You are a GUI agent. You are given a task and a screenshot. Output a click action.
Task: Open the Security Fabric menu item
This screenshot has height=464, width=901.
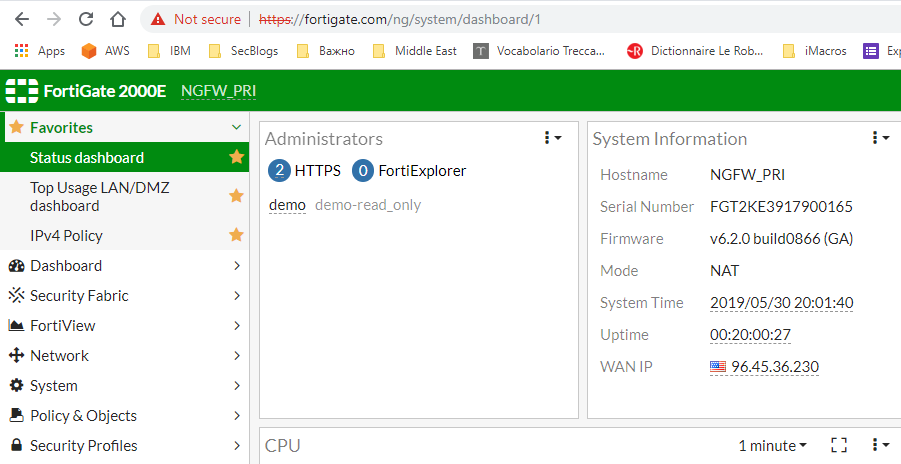(124, 296)
